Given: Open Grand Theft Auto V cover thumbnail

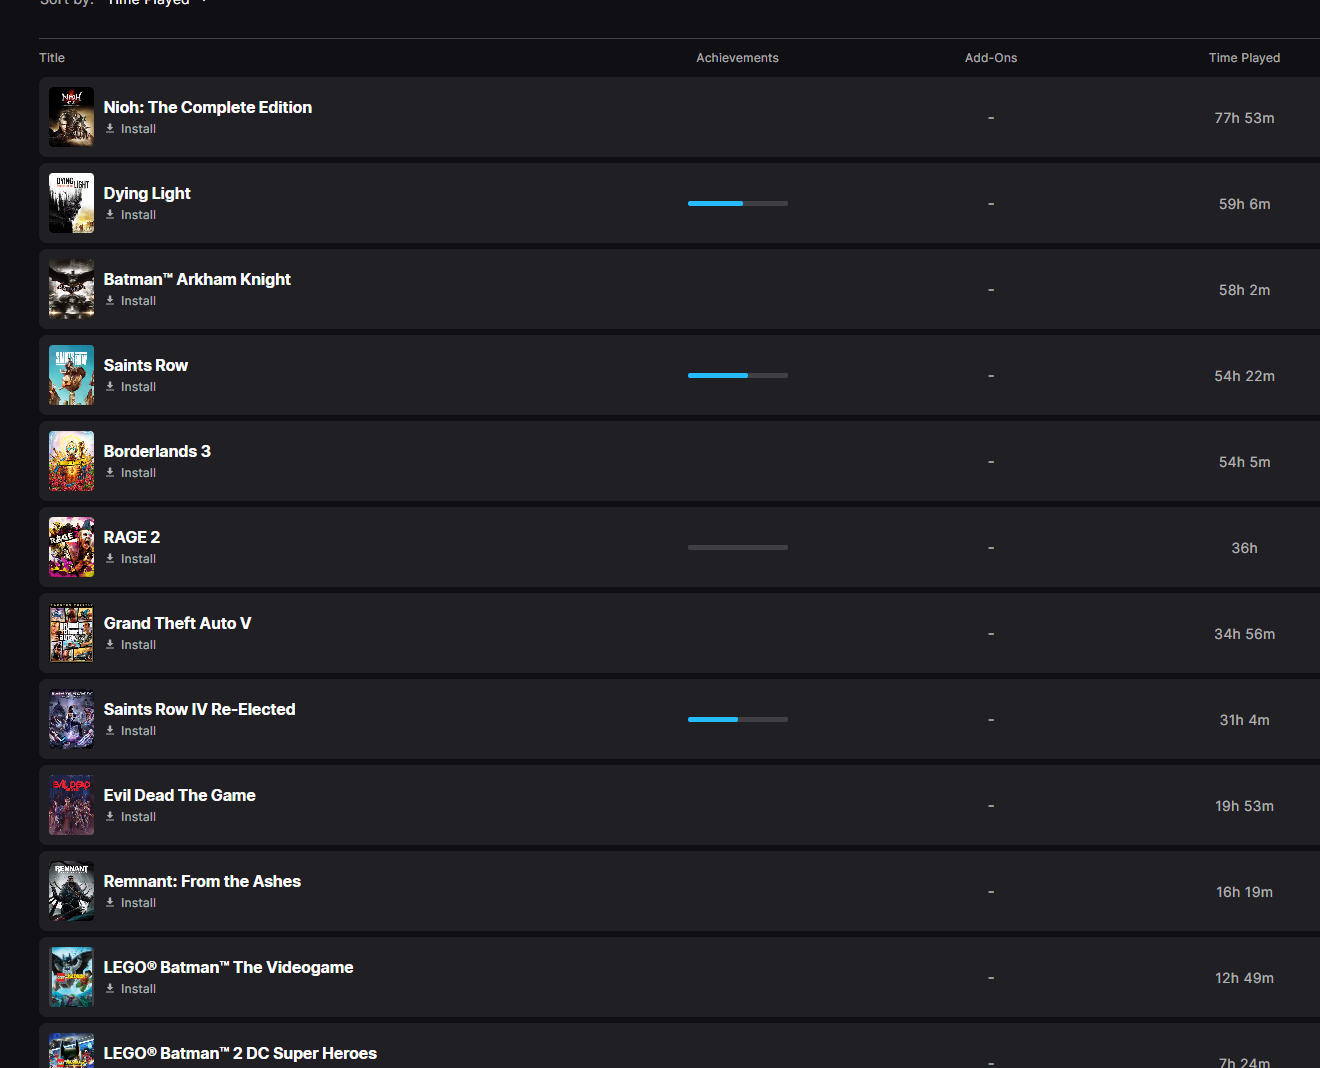Looking at the screenshot, I should click(x=71, y=633).
